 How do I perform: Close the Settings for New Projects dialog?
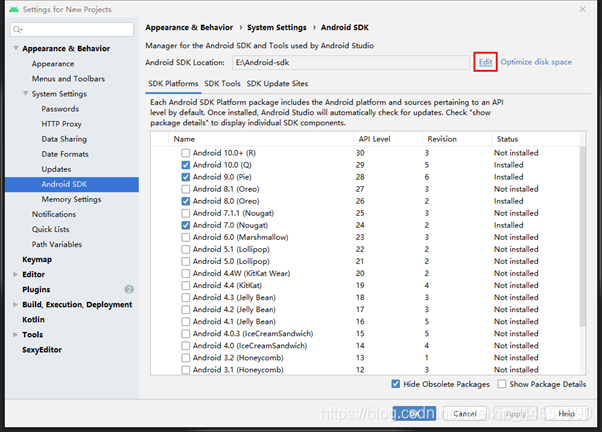pos(582,9)
